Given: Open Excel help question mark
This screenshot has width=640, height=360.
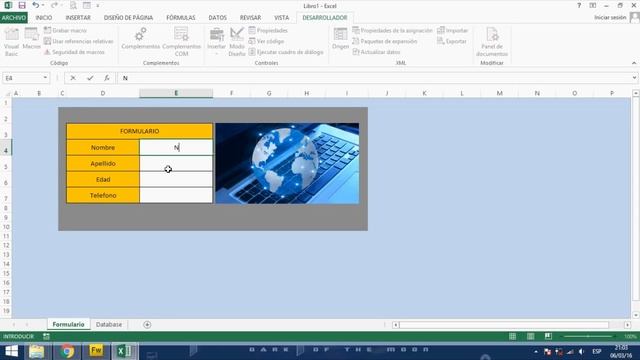Looking at the screenshot, I should pyautogui.click(x=579, y=5).
